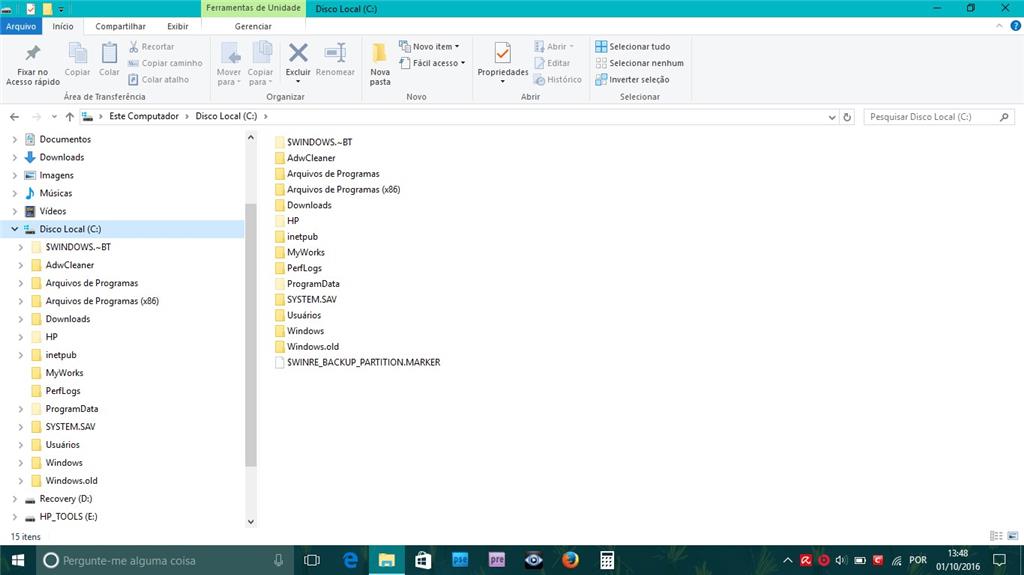Switch to Início tab
The height and width of the screenshot is (575, 1024).
click(x=63, y=26)
